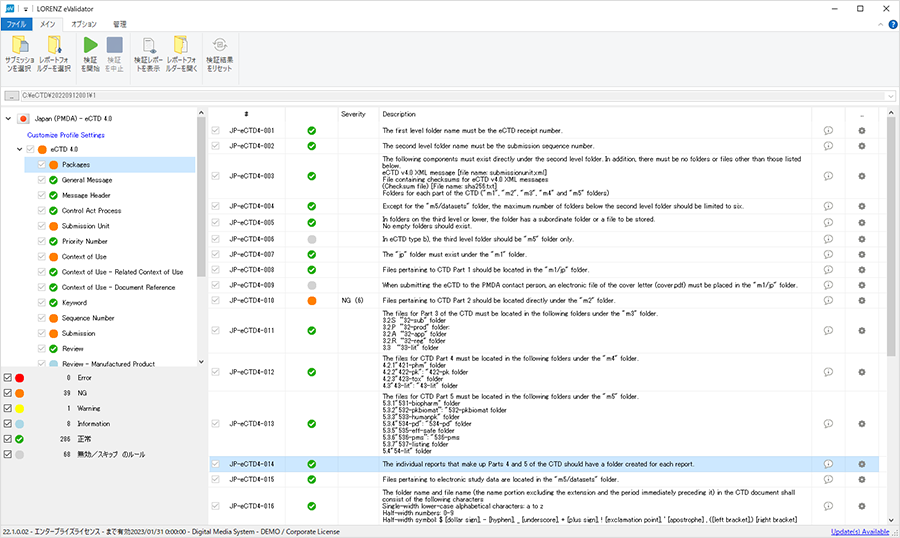900x538 pixels.
Task: Select the Sequence Number tree item
Action: pos(88,318)
